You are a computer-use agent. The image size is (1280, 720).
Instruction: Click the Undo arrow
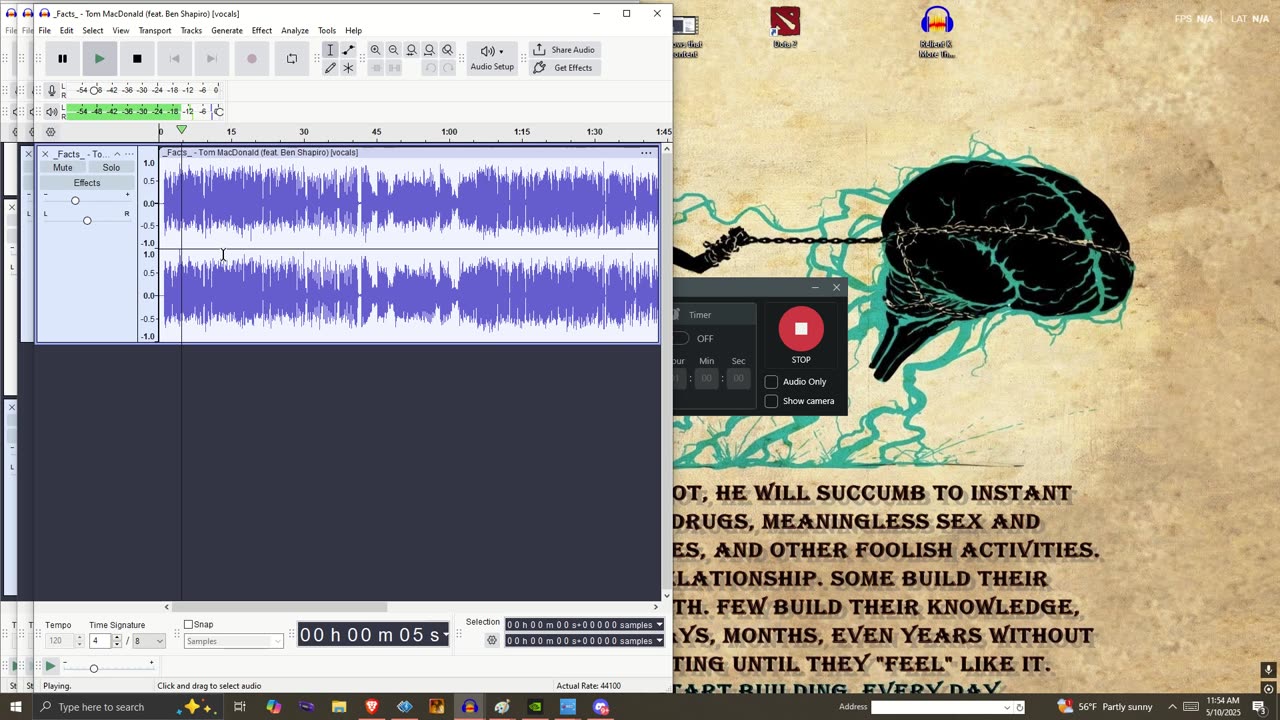(429, 68)
